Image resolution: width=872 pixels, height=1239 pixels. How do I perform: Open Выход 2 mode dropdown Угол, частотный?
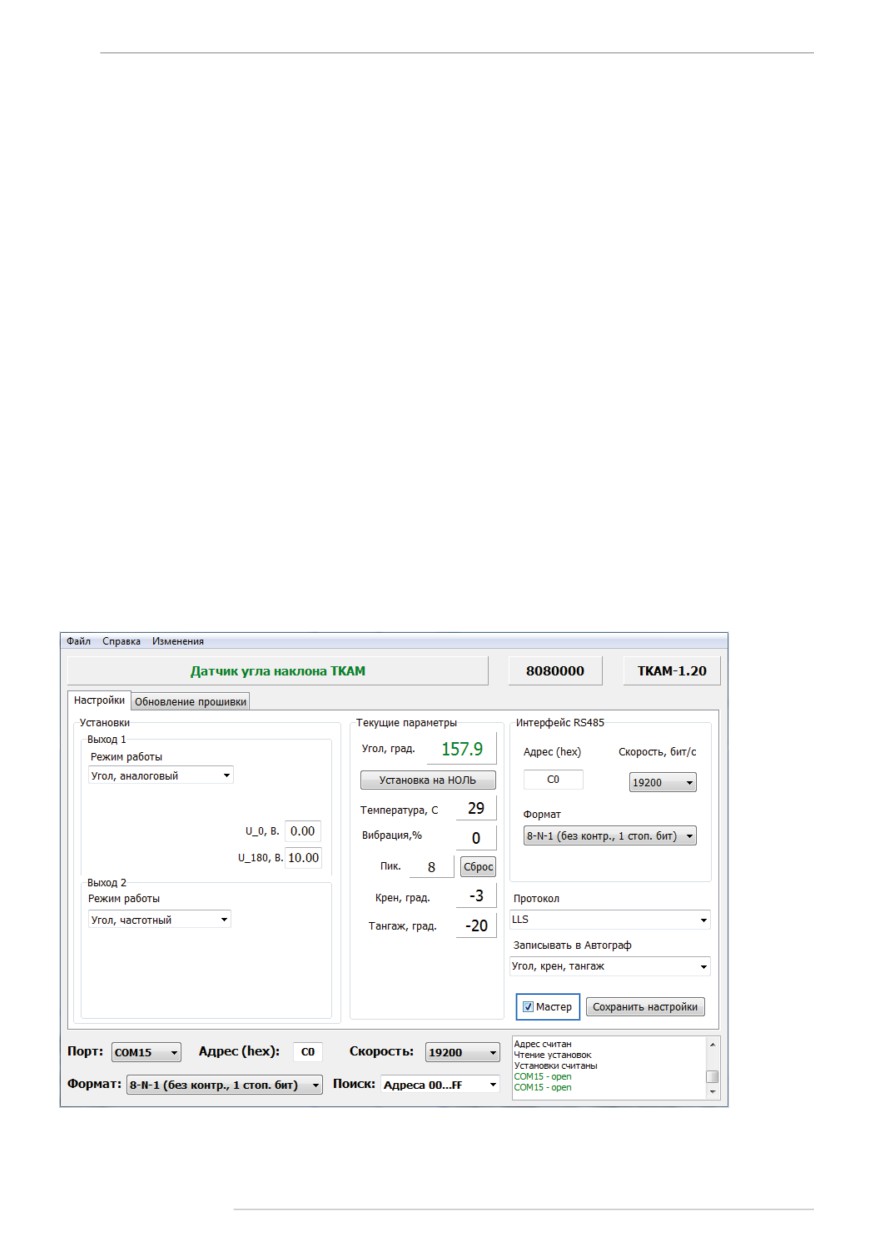[159, 920]
